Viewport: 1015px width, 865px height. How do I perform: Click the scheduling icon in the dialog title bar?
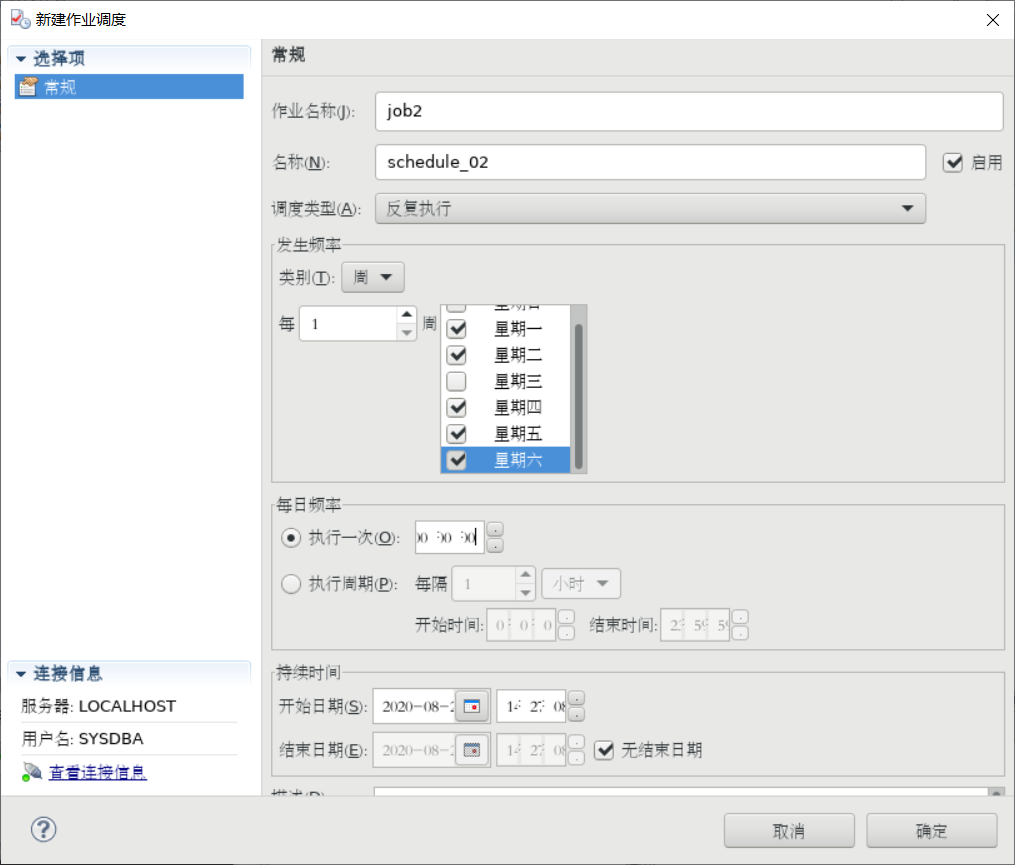click(18, 18)
